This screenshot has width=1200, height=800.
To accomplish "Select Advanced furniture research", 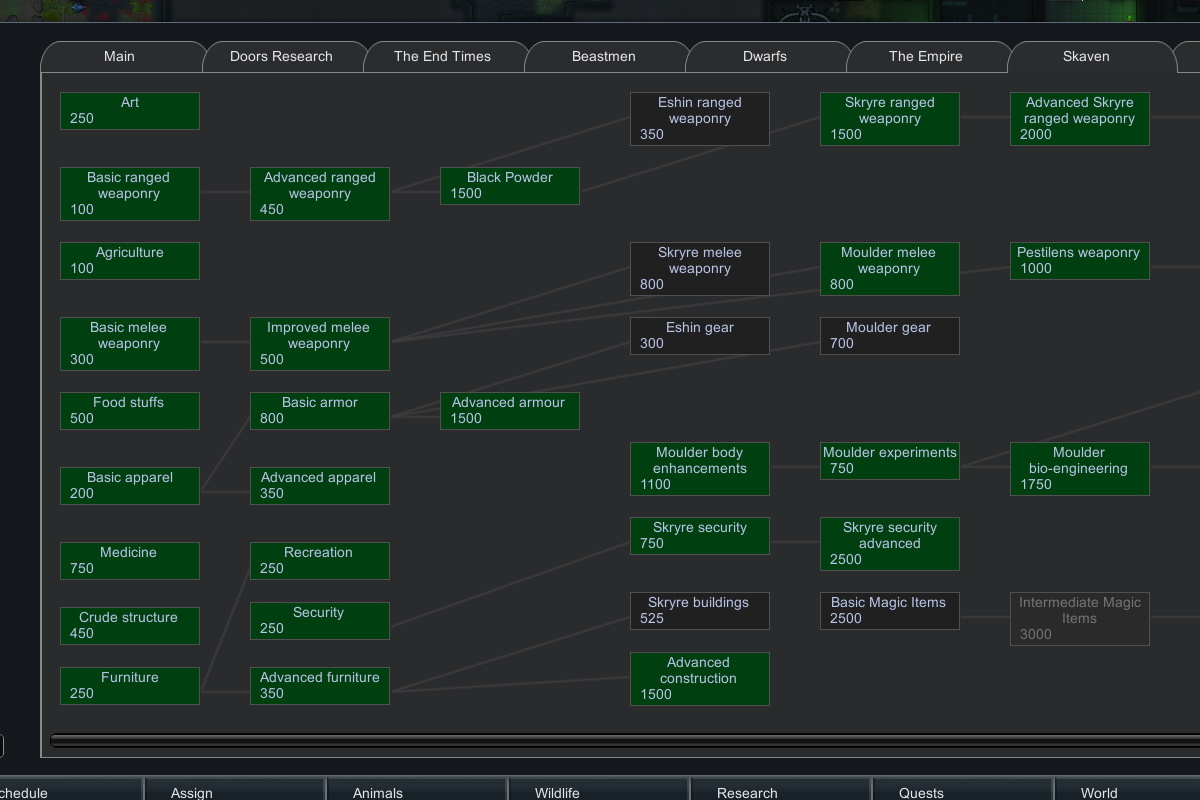I will [320, 686].
